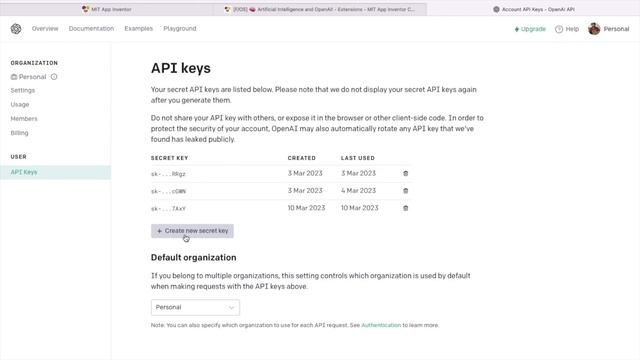Click the briefcase icon beside Personal in sidebar

[x=14, y=77]
